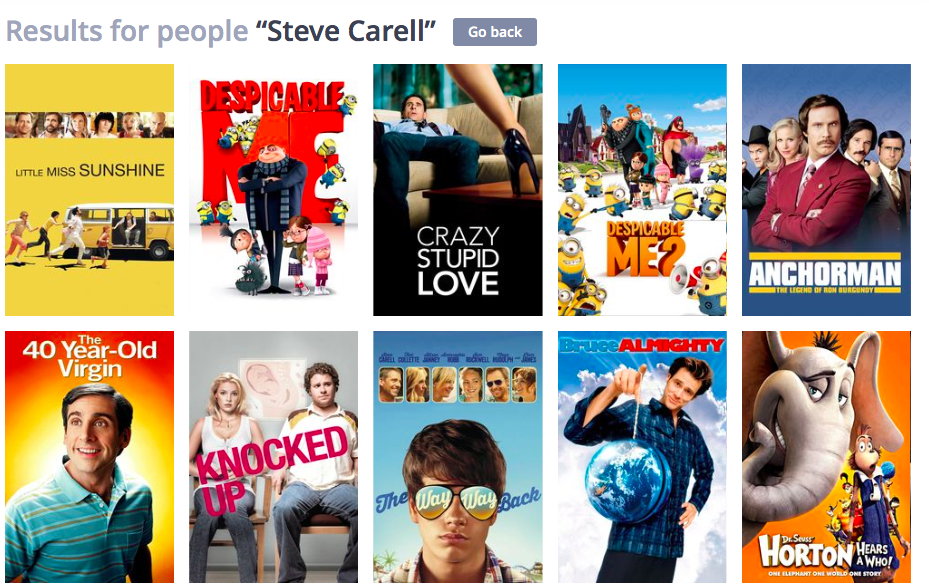Open the Bruce Almighty poster
Image resolution: width=929 pixels, height=587 pixels.
[642, 457]
